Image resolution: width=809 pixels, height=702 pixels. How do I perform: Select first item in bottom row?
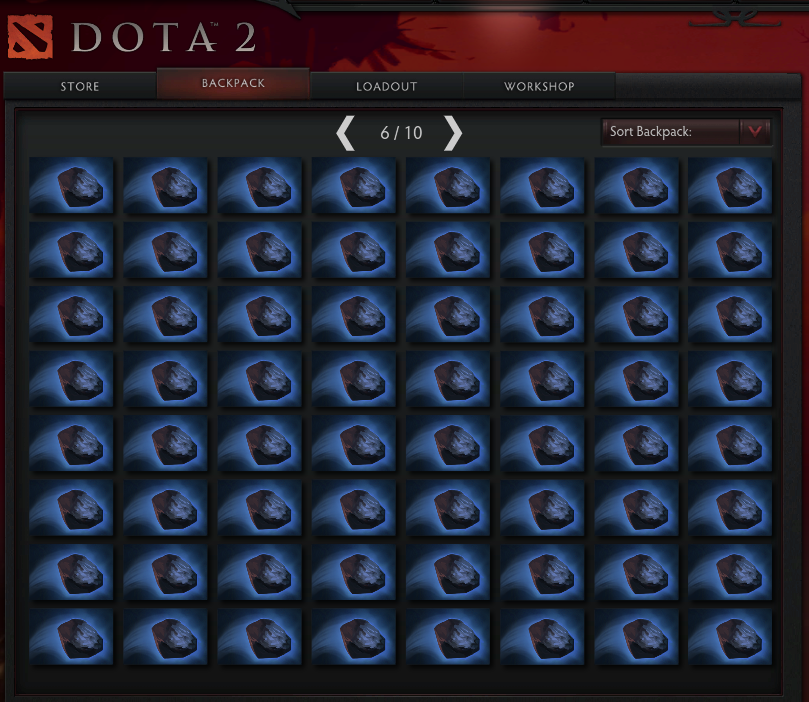pyautogui.click(x=71, y=636)
